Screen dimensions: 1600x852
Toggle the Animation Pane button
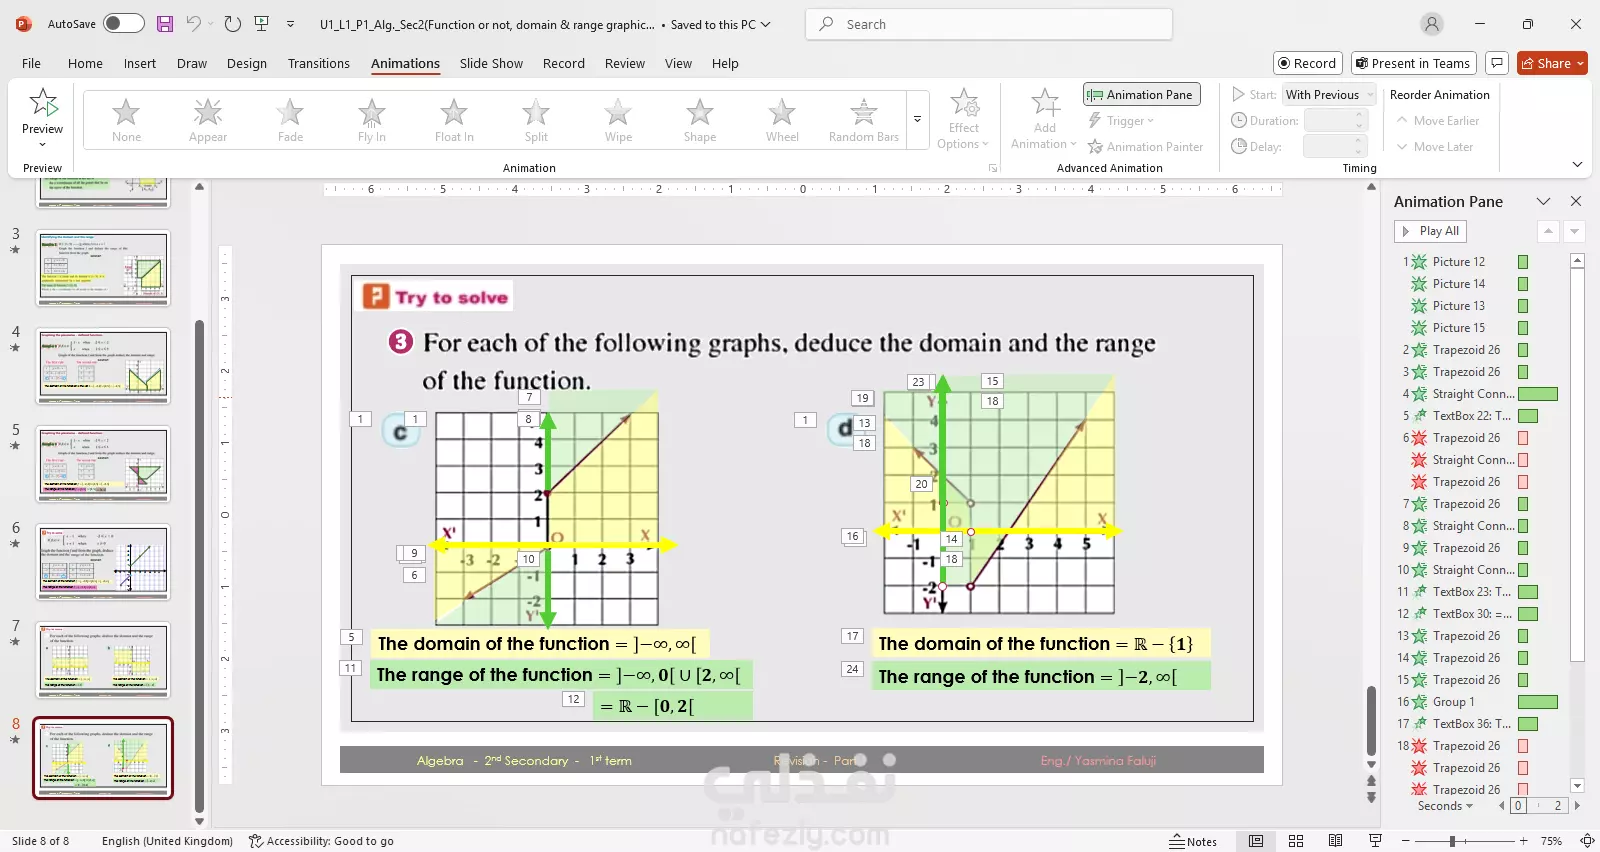point(1141,95)
